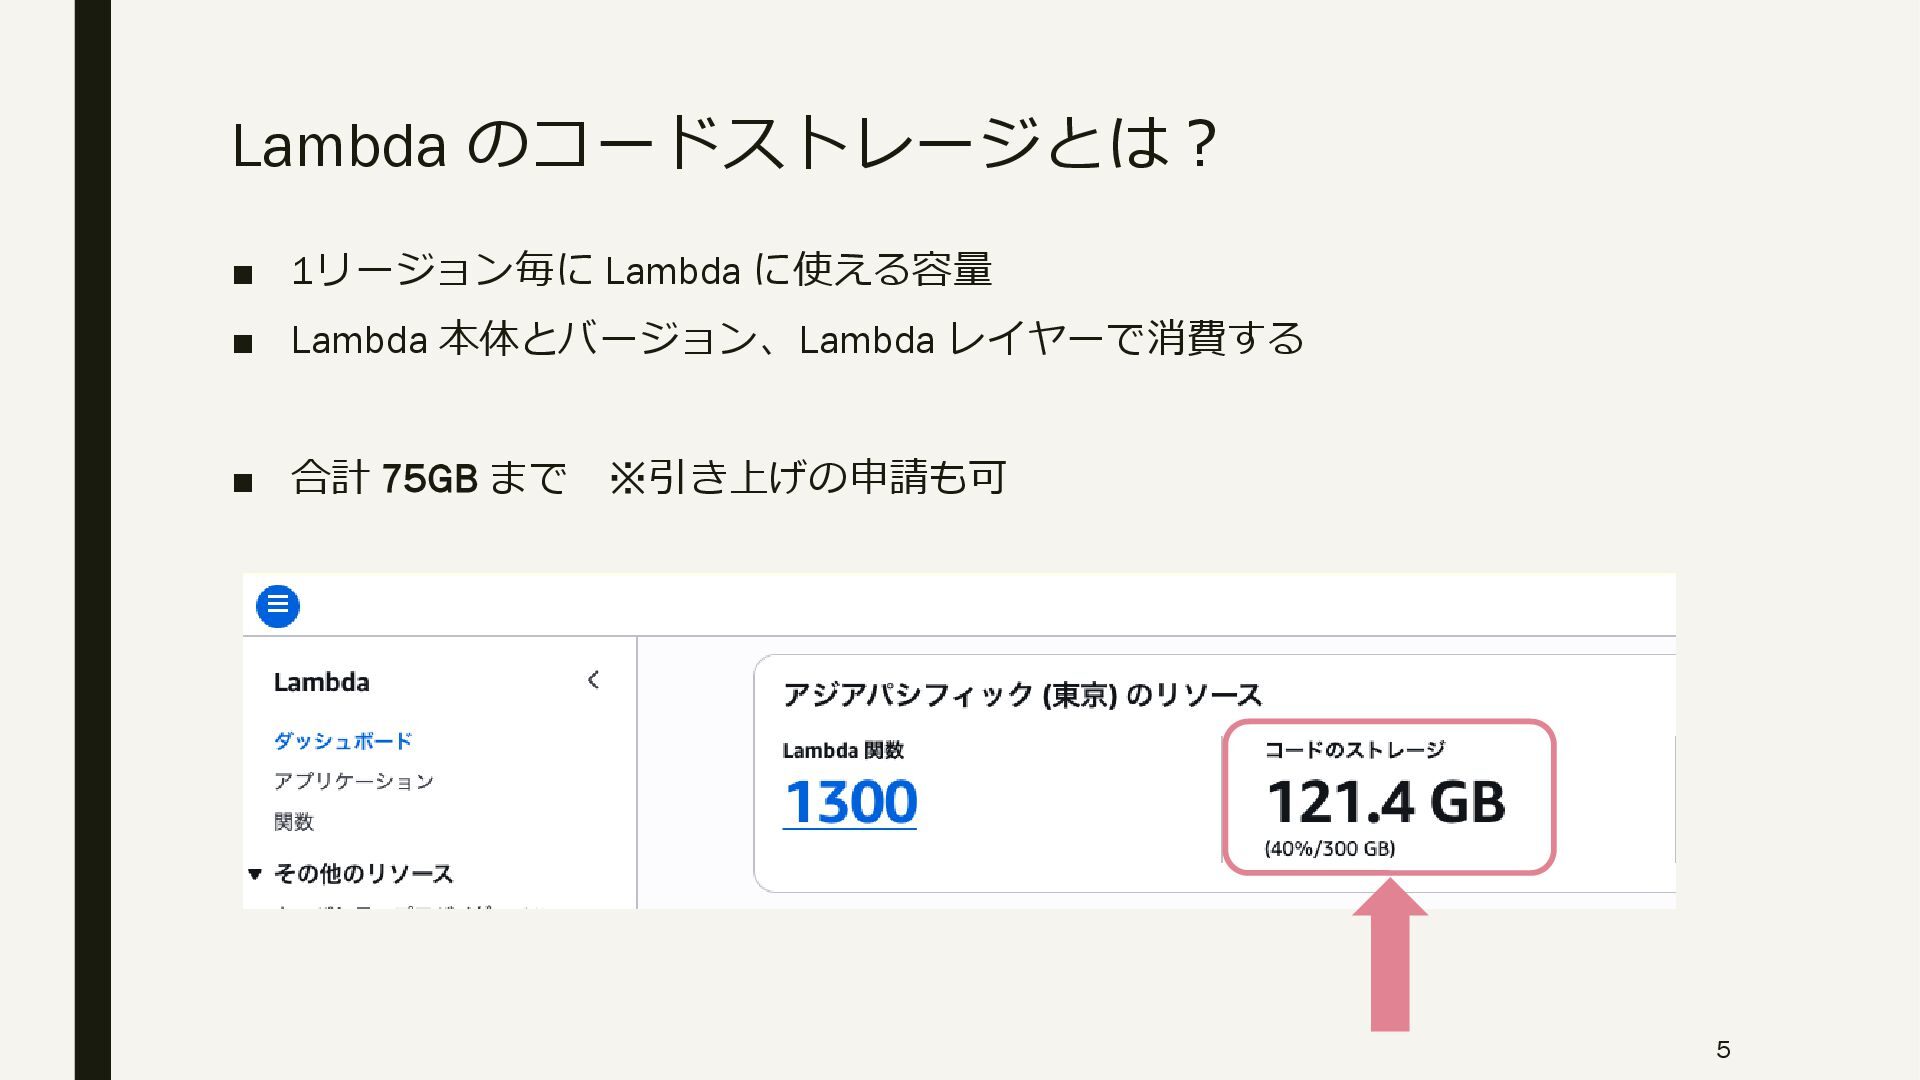Collapse the Lambda sidebar with the chevron
This screenshot has height=1080, width=1920.
593,680
